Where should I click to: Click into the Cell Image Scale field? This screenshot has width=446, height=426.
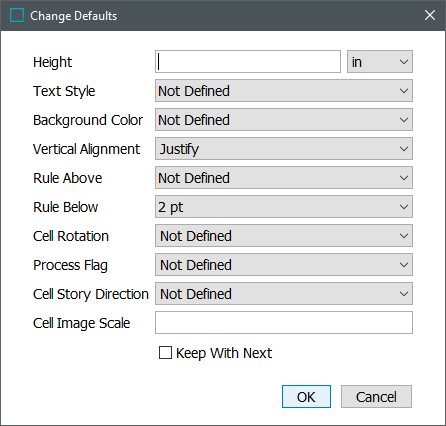point(284,323)
